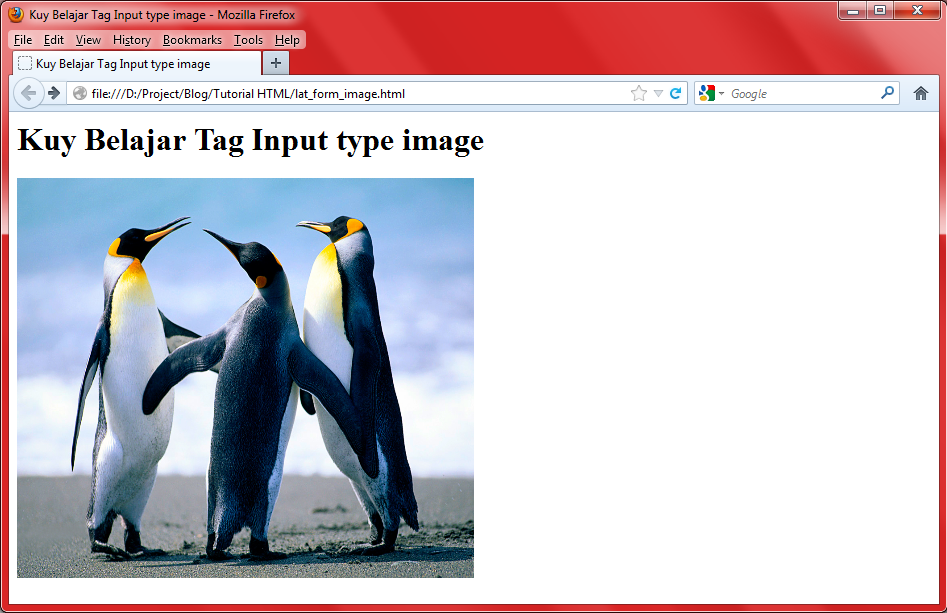
Task: Open the History menu
Action: click(x=131, y=40)
